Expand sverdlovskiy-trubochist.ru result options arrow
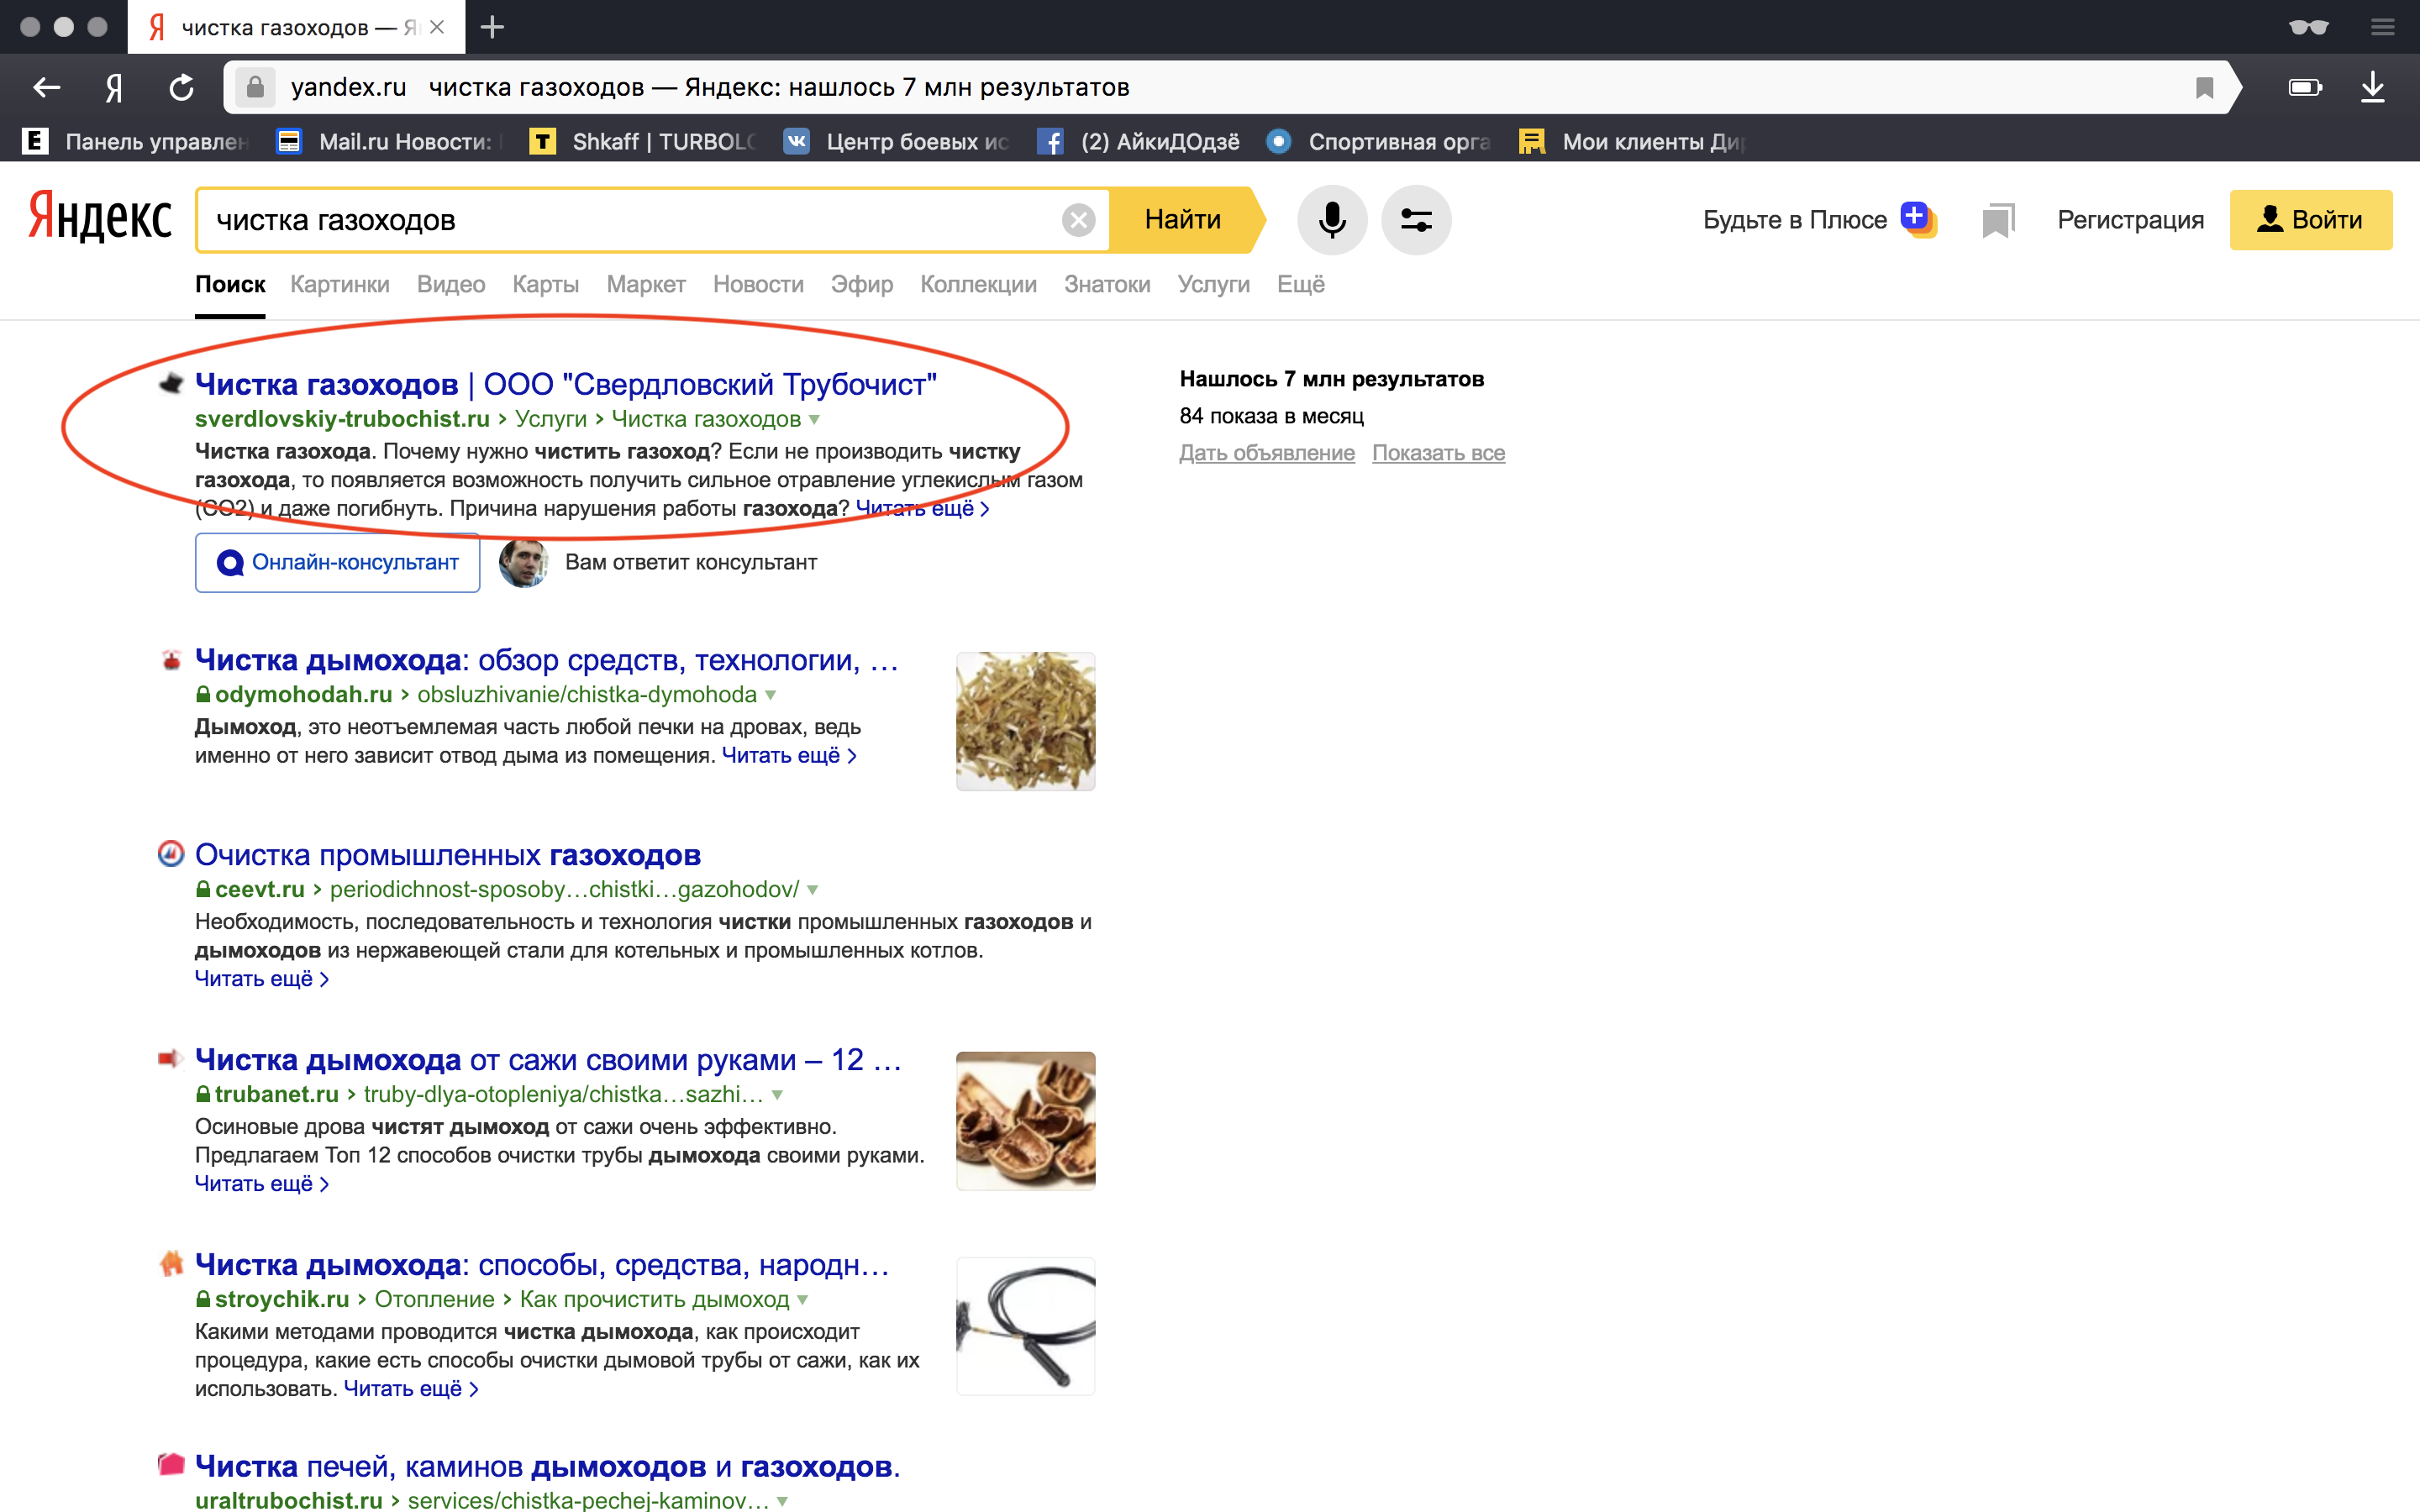2420x1512 pixels. tap(815, 420)
